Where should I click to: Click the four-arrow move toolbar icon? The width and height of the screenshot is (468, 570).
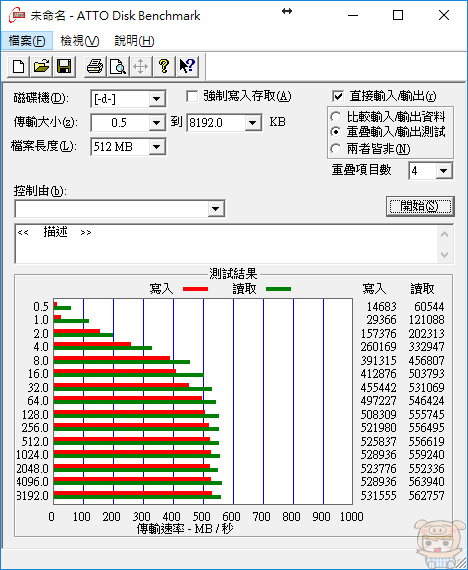(x=141, y=67)
